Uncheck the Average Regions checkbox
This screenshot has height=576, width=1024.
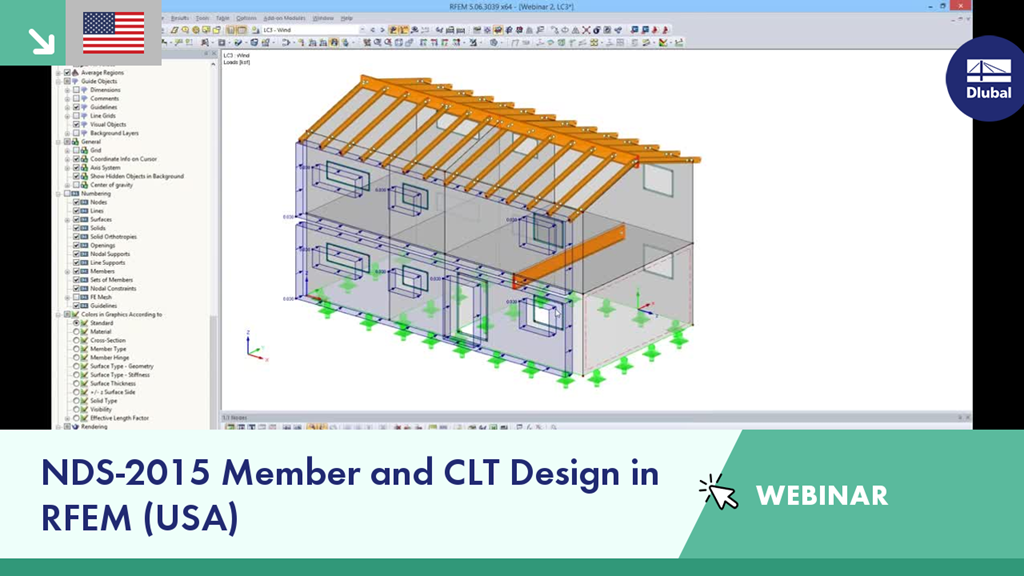tap(67, 72)
